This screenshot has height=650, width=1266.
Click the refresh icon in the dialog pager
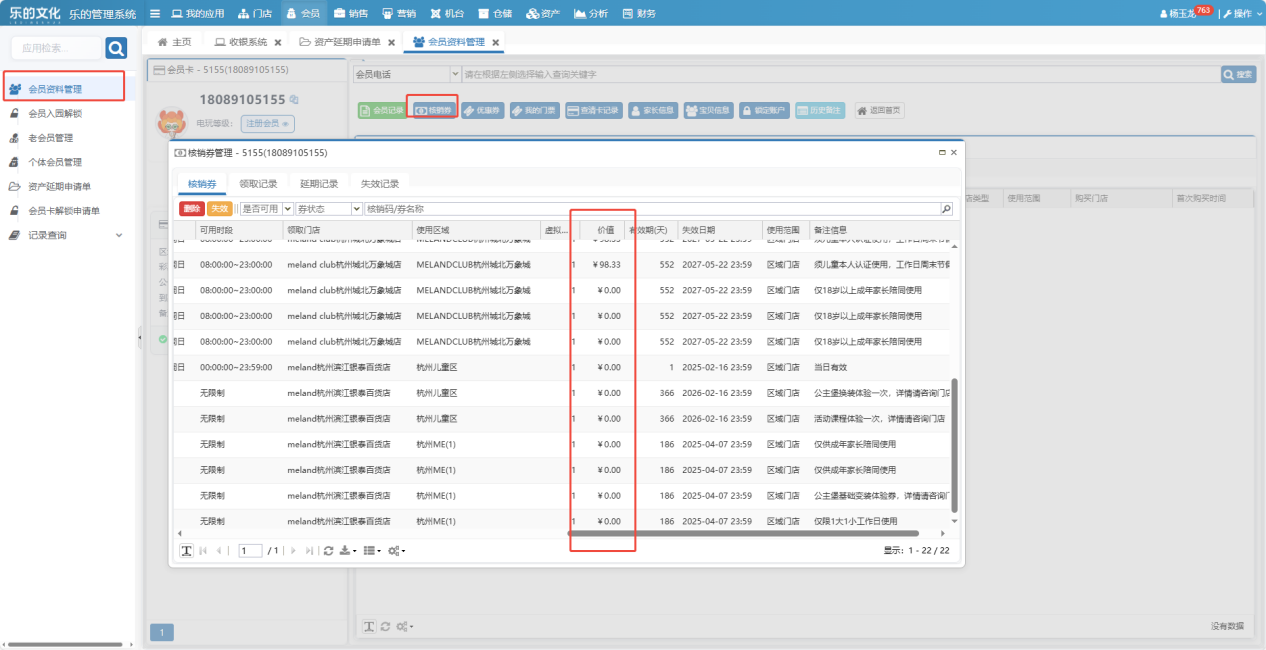coord(329,551)
